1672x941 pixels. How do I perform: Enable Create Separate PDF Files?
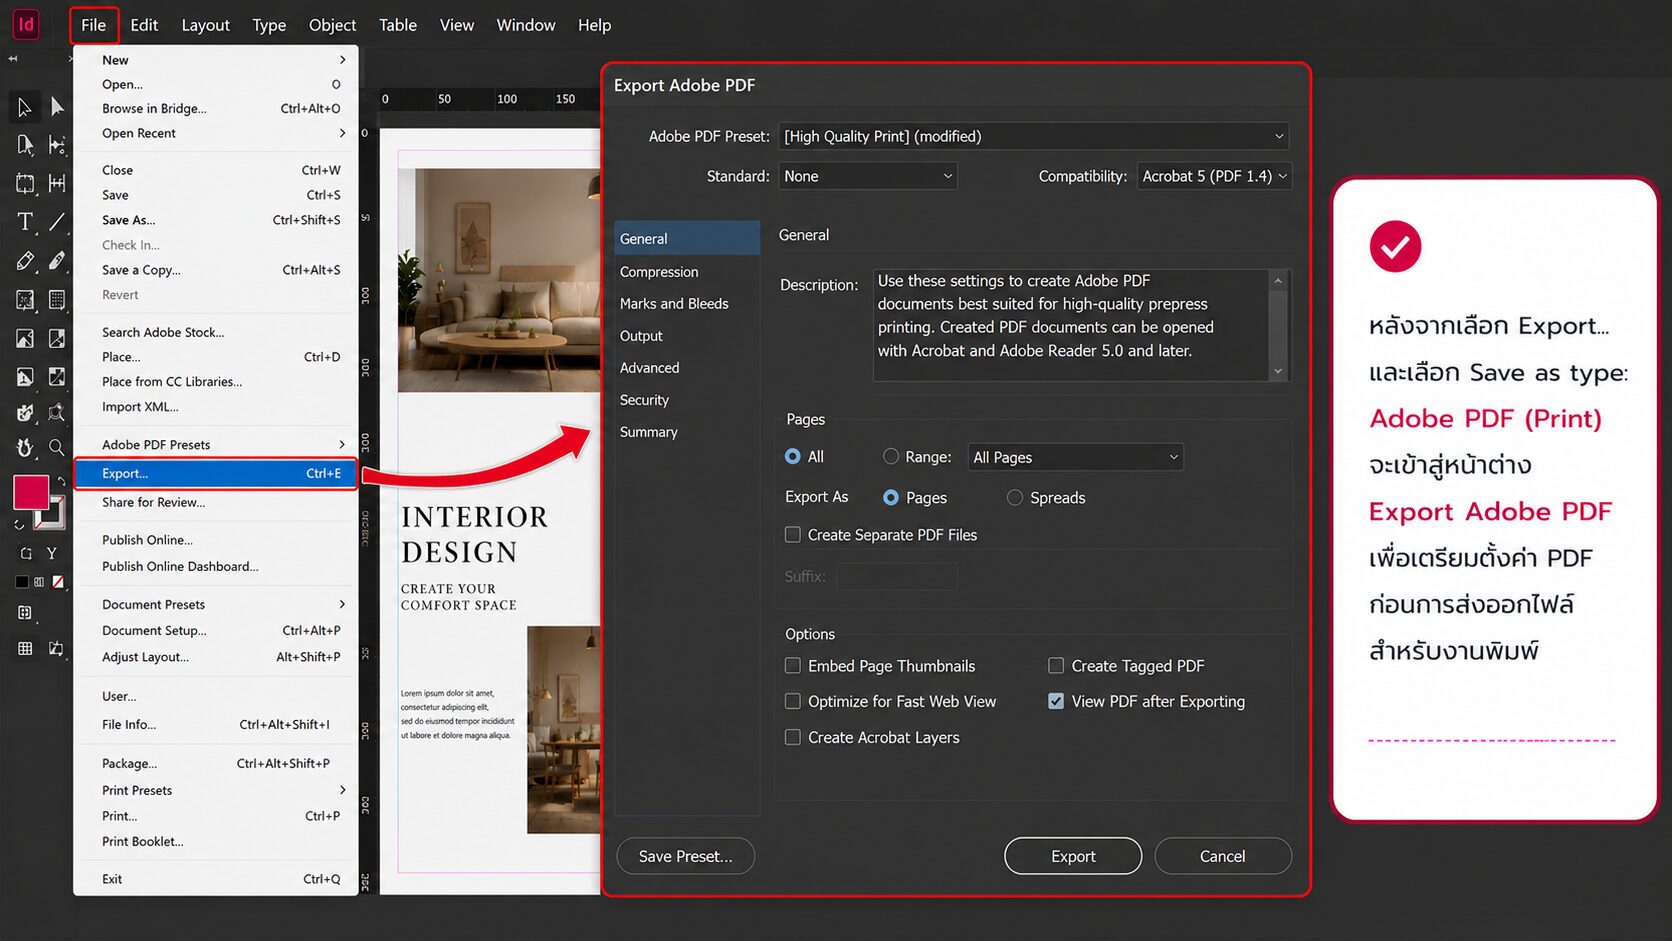(x=793, y=535)
